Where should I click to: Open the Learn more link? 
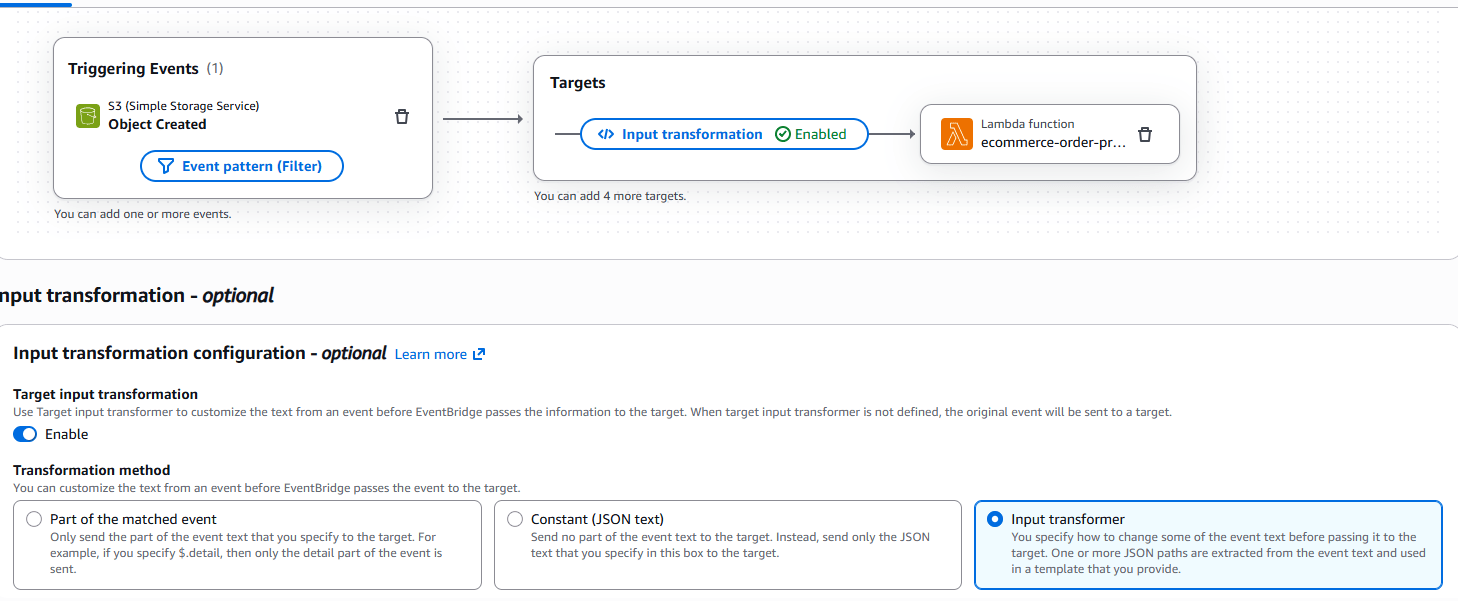point(430,354)
